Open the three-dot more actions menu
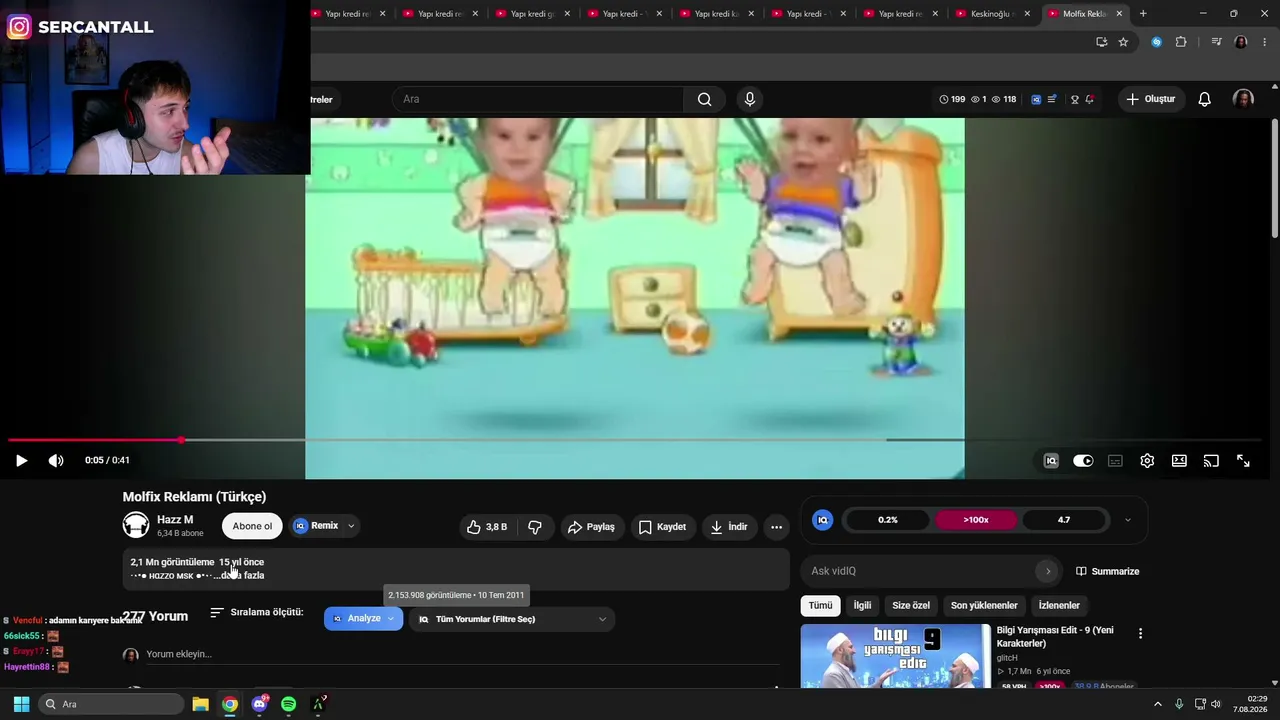 tap(776, 527)
